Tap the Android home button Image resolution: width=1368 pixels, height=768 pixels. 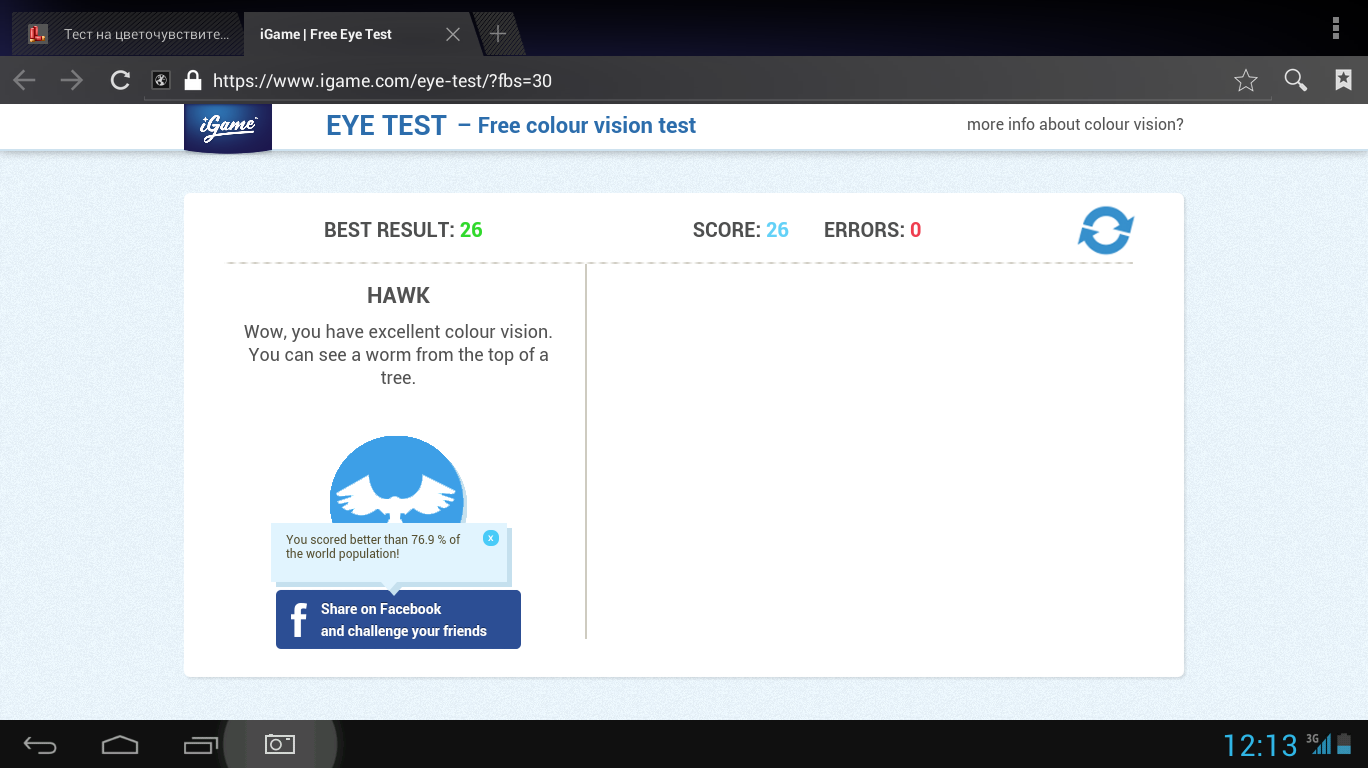tap(120, 745)
